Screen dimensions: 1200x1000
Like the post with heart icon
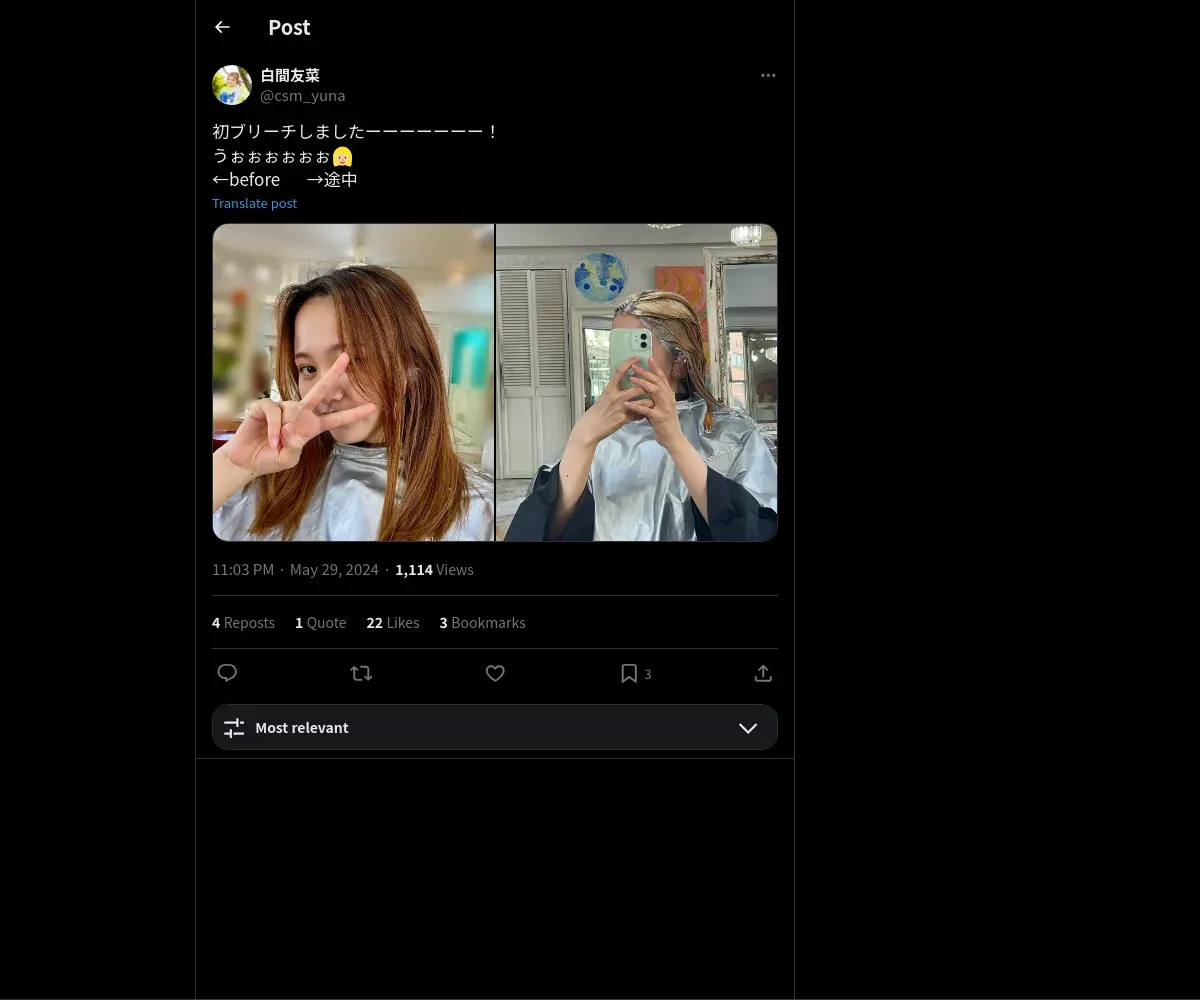click(495, 673)
